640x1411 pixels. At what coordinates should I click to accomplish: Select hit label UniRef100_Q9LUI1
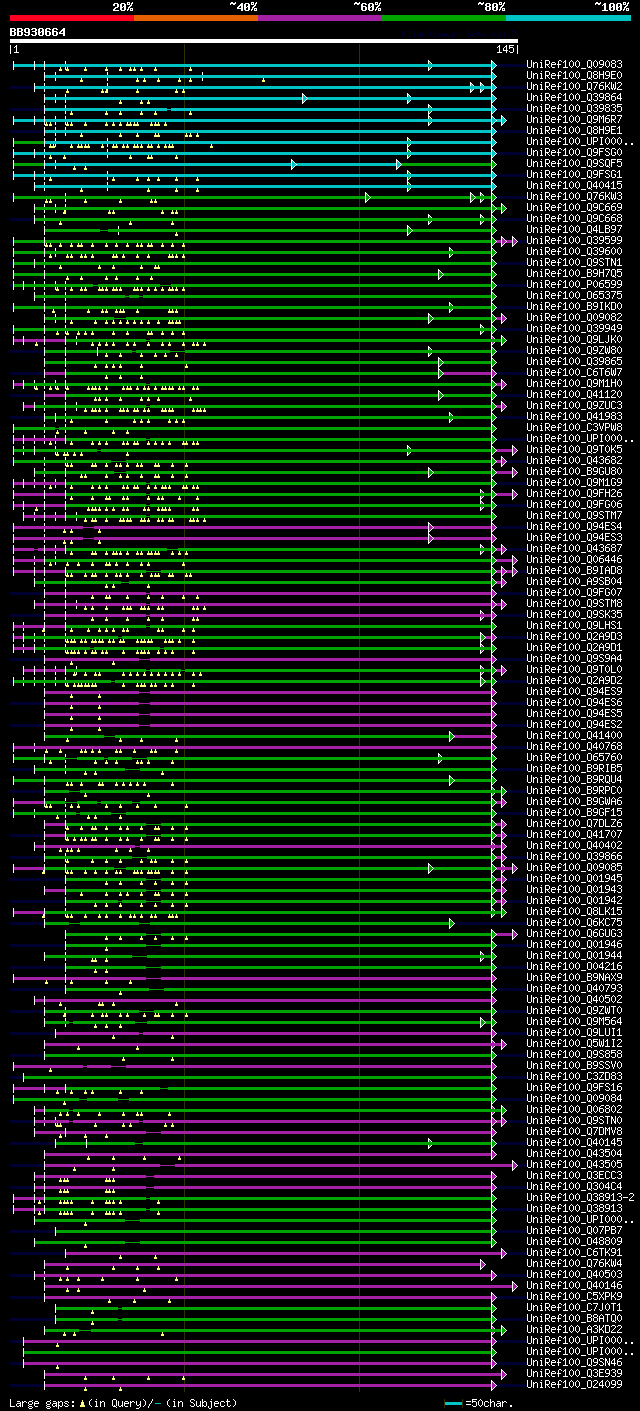point(574,1032)
